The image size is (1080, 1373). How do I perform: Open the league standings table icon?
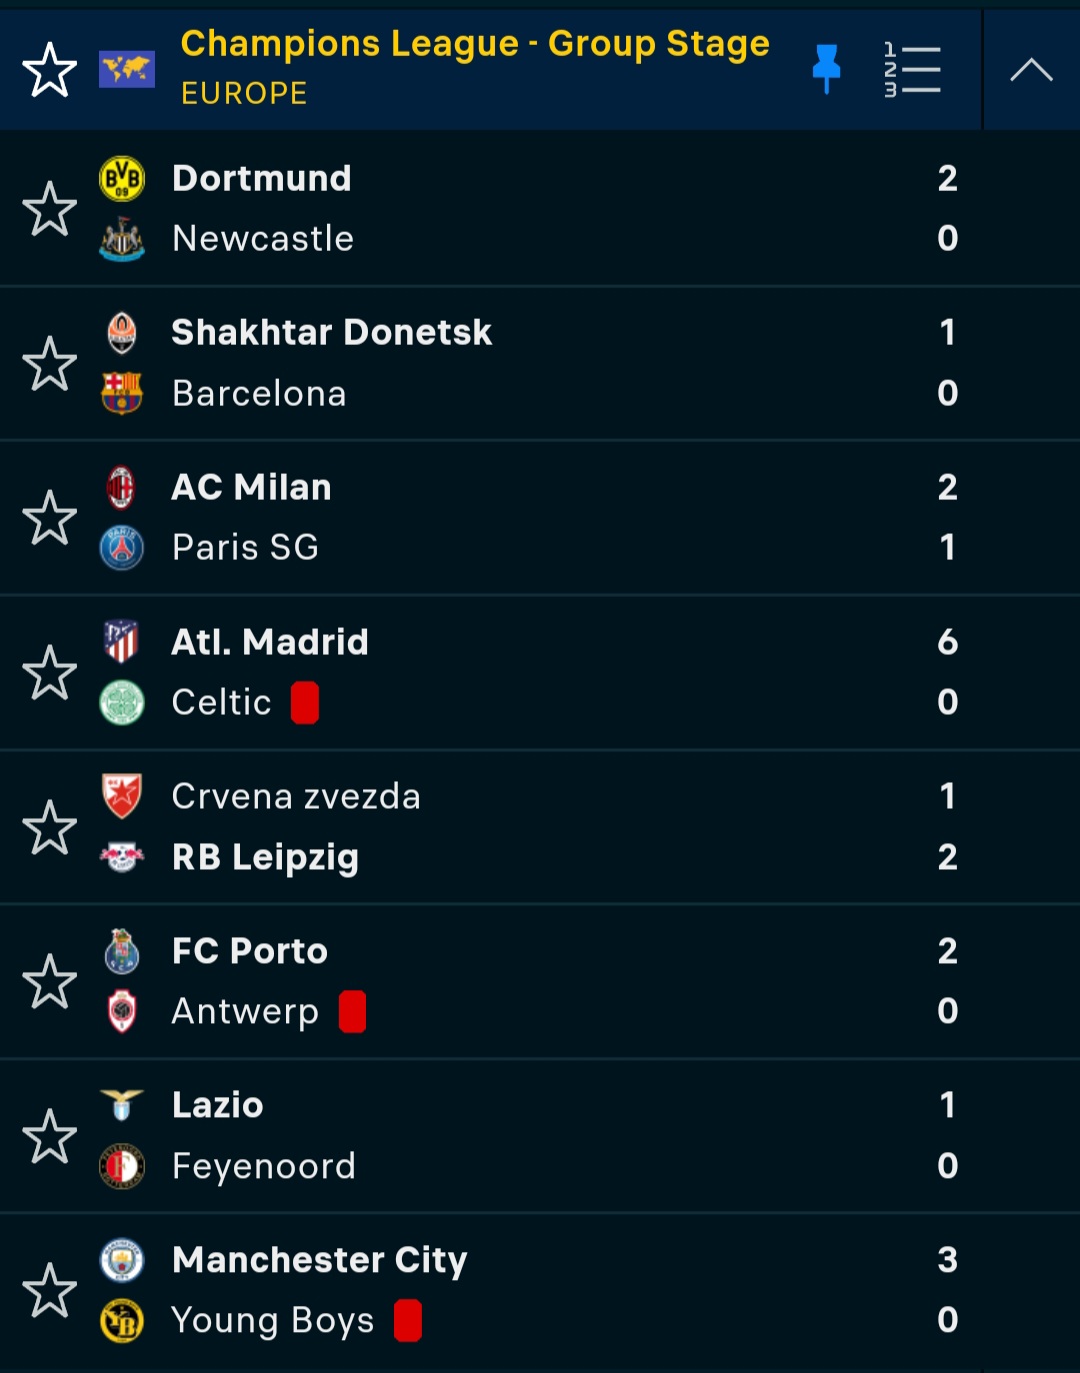pos(912,70)
